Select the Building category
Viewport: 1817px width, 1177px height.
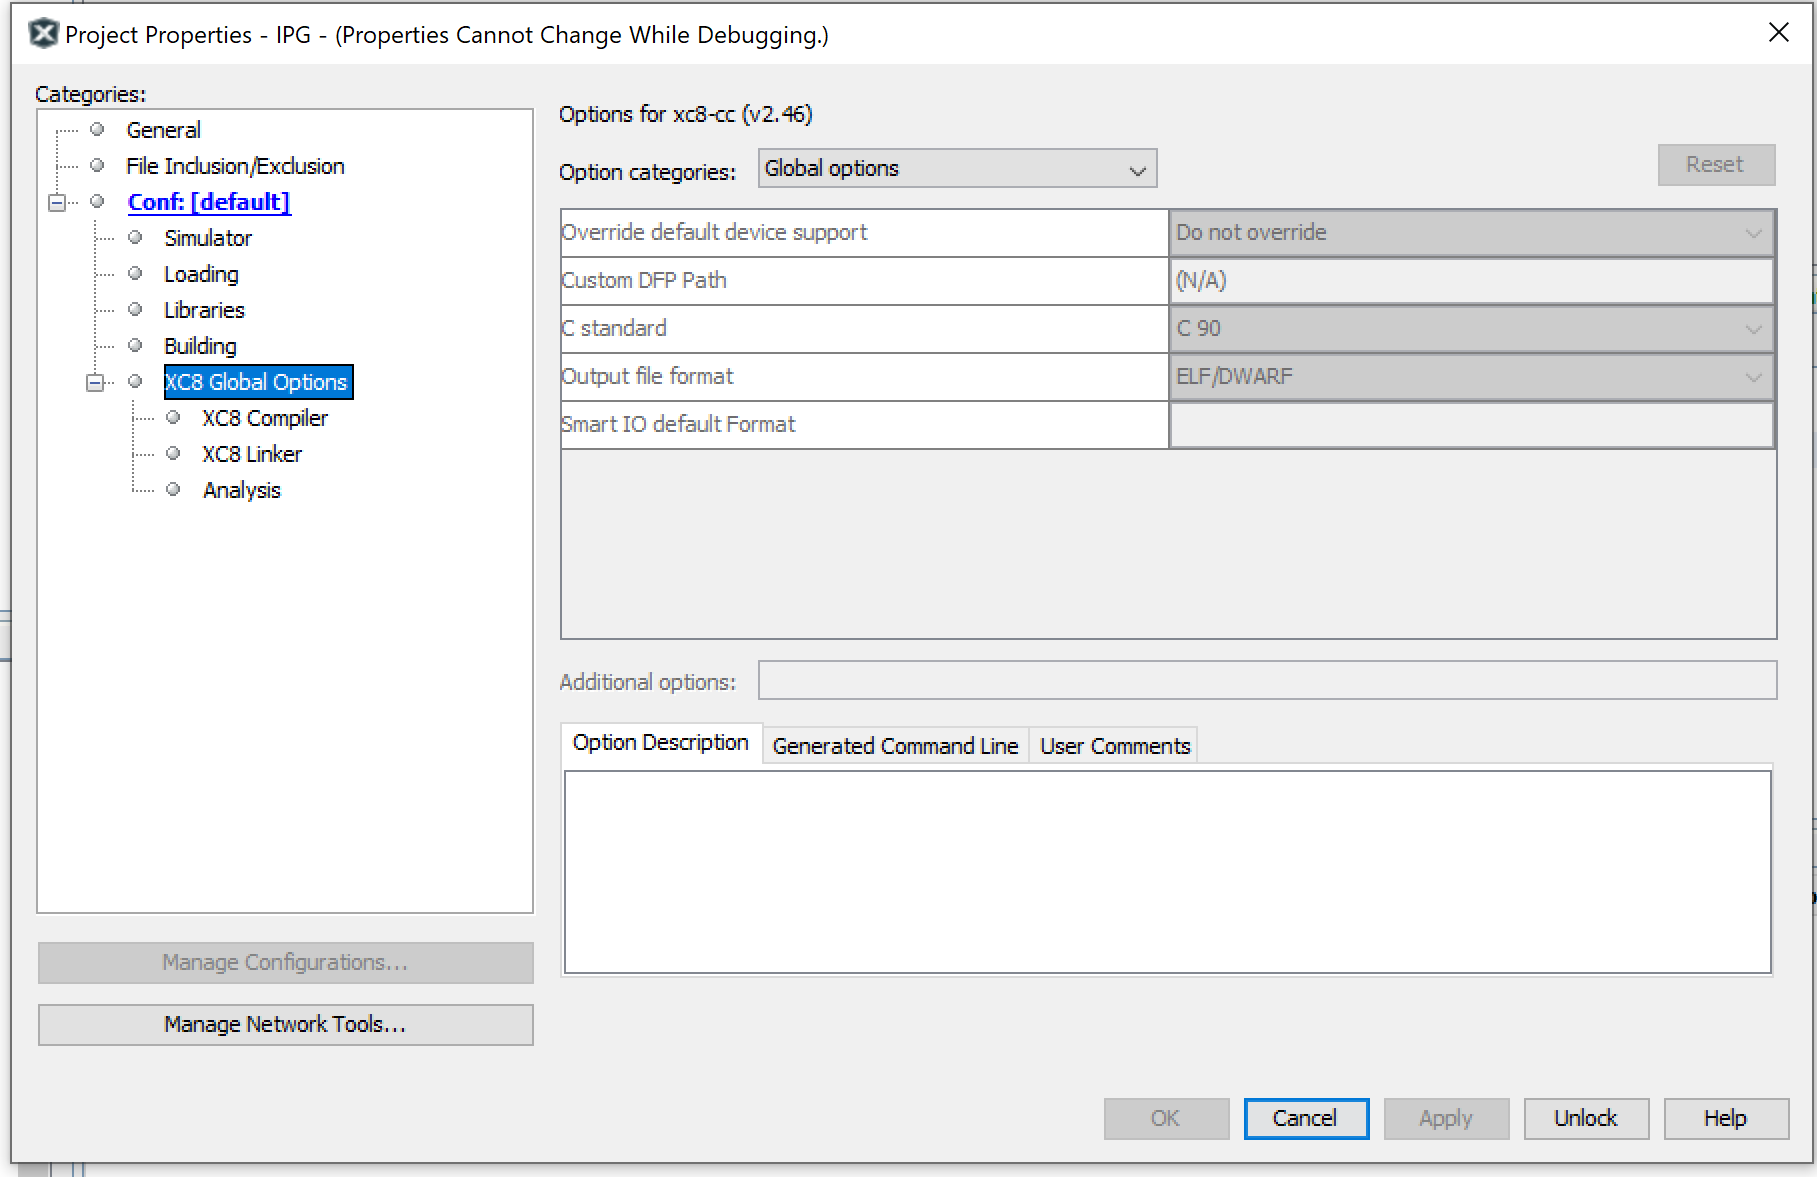tap(200, 346)
